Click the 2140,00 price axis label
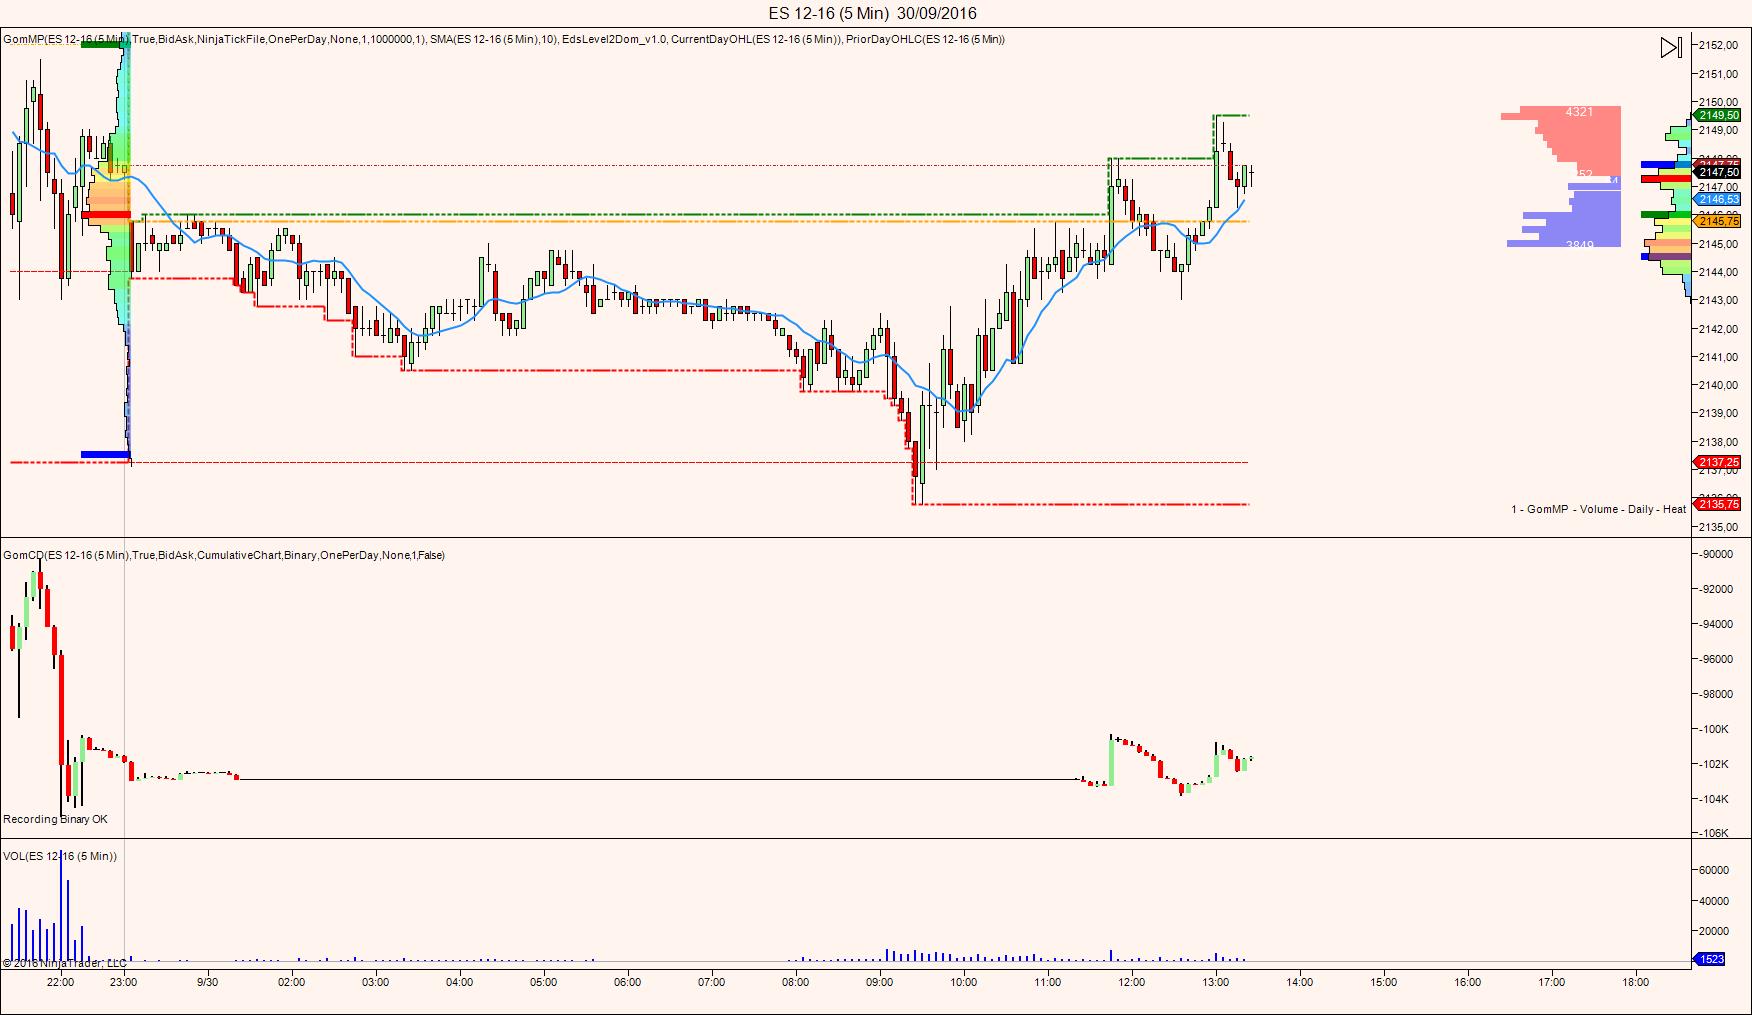The width and height of the screenshot is (1752, 1015). click(x=1718, y=385)
